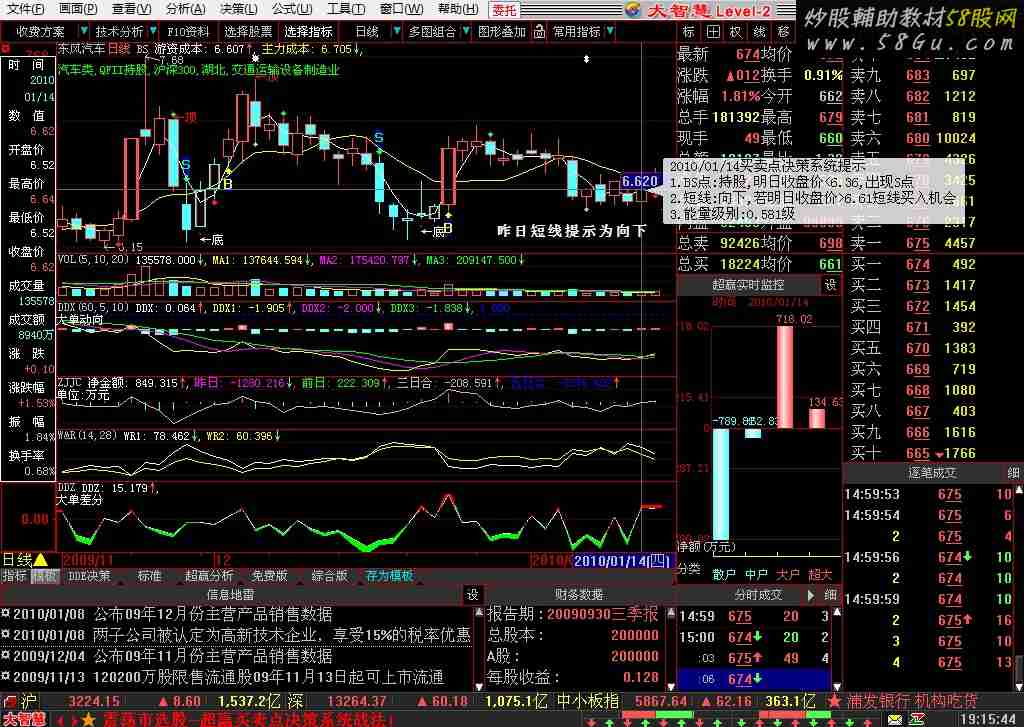
Task: Click the 设 button beside 超赢实时监控
Action: coord(830,285)
